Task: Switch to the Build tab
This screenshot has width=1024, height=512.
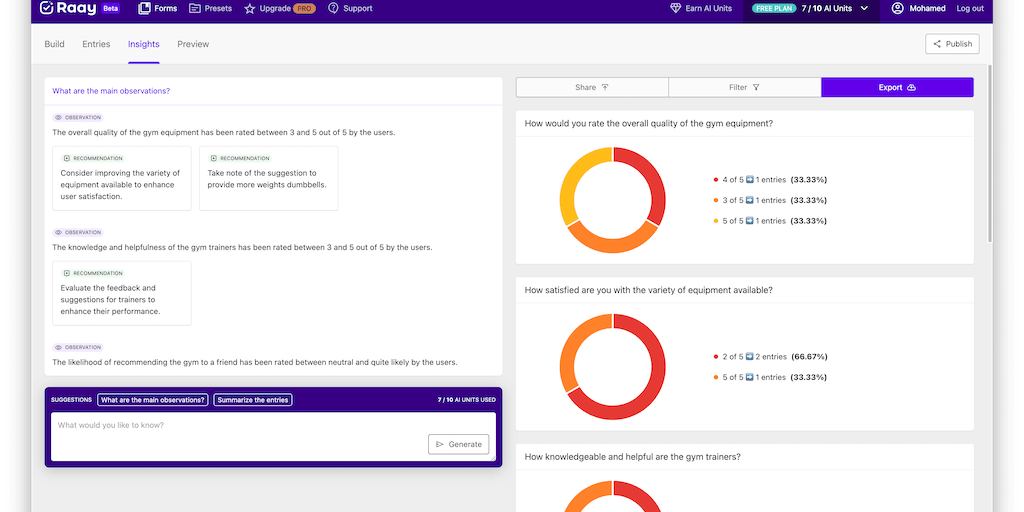Action: [54, 44]
